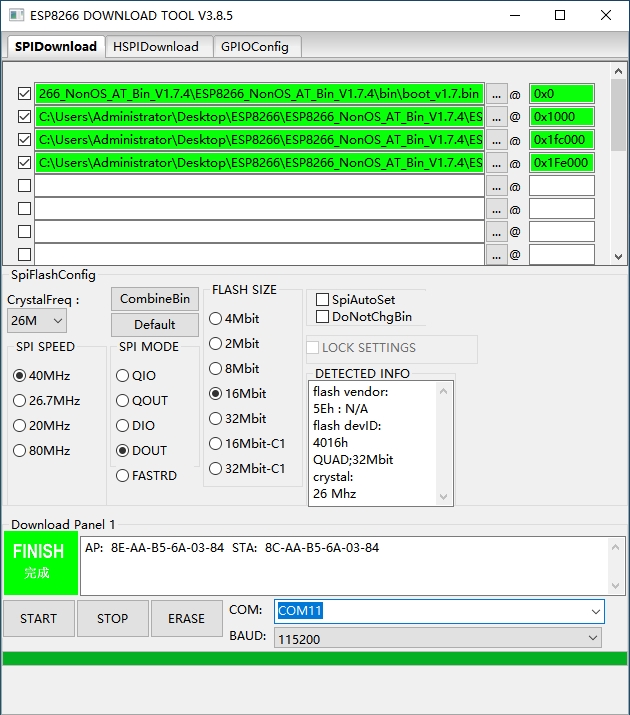Uncheck the file row at address 0x1000

pyautogui.click(x=24, y=117)
